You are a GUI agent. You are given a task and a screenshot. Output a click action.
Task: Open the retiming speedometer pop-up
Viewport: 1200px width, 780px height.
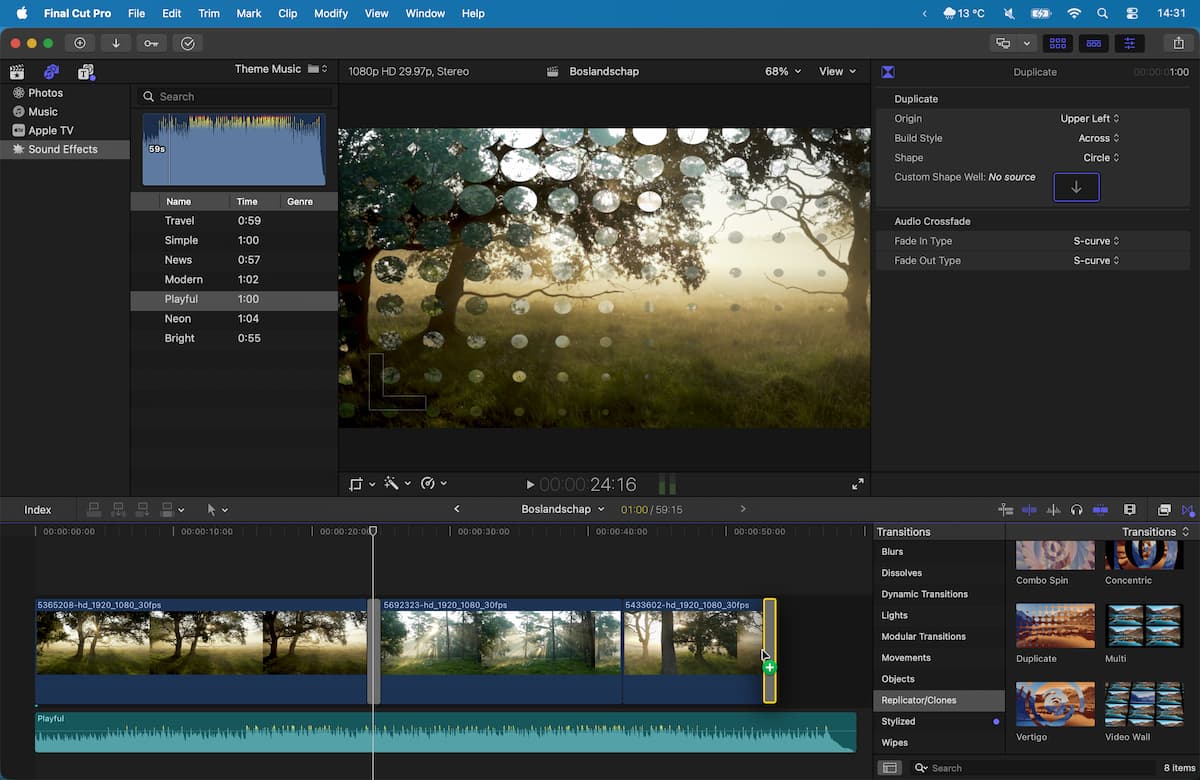click(433, 484)
